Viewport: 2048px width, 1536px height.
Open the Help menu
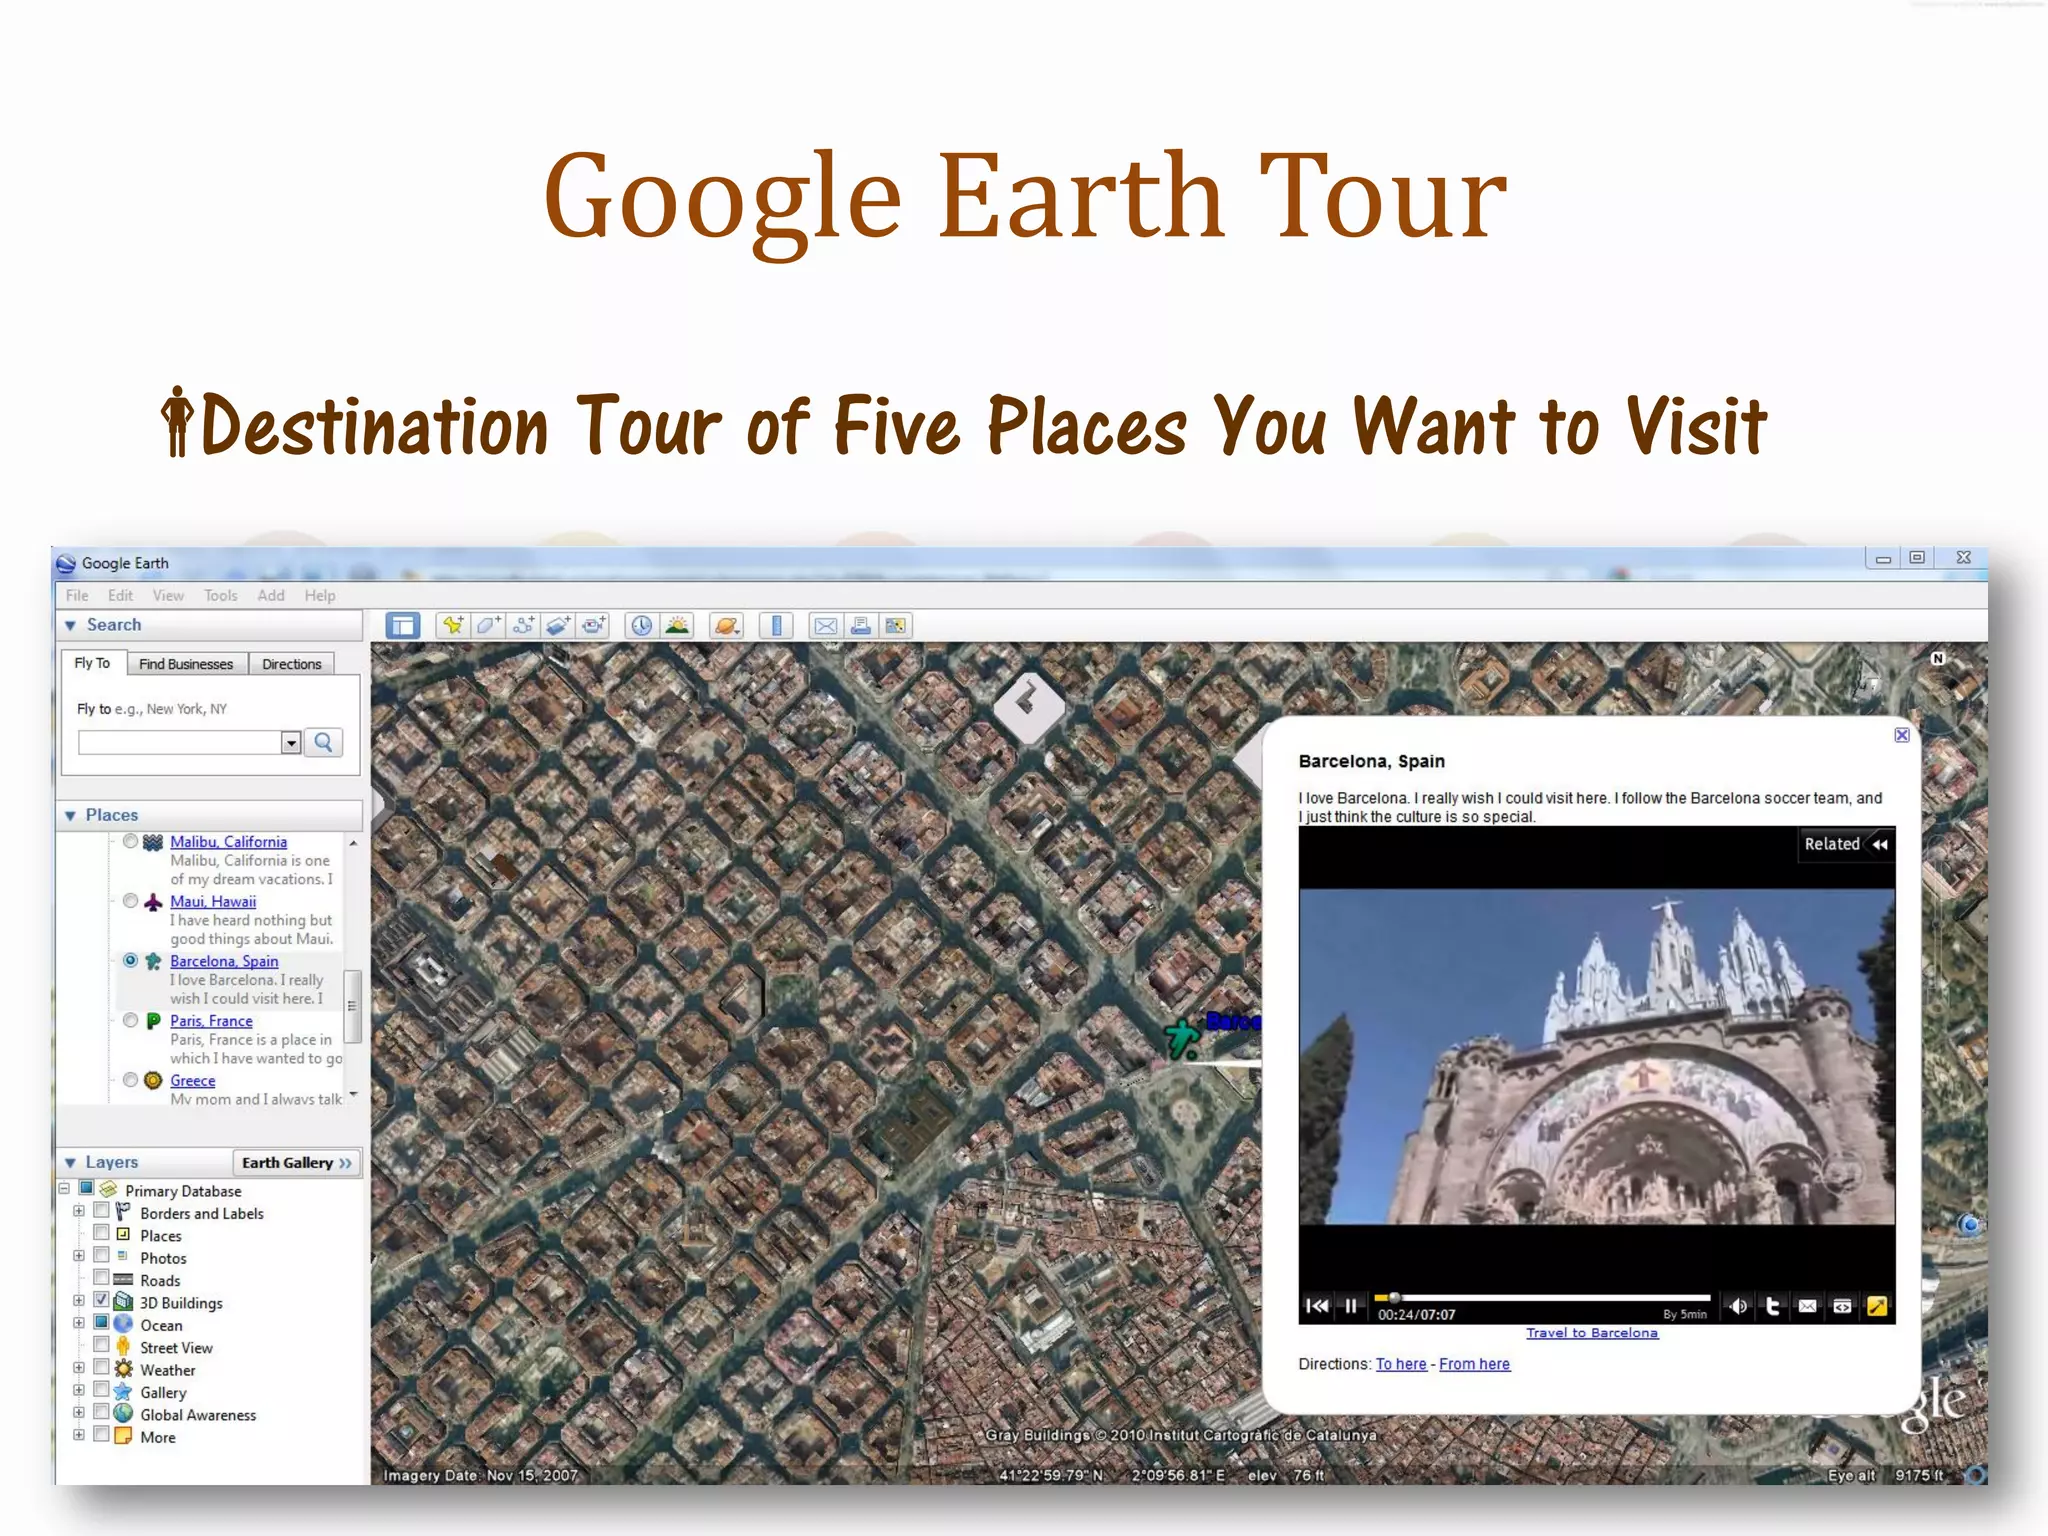pos(320,596)
